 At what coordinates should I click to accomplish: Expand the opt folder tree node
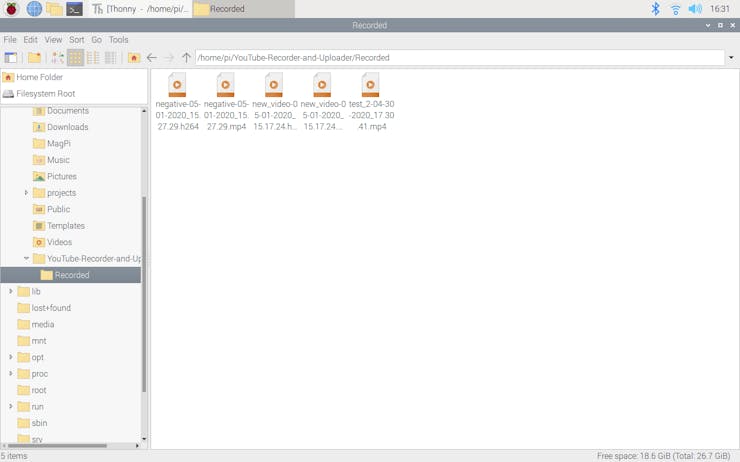point(10,357)
